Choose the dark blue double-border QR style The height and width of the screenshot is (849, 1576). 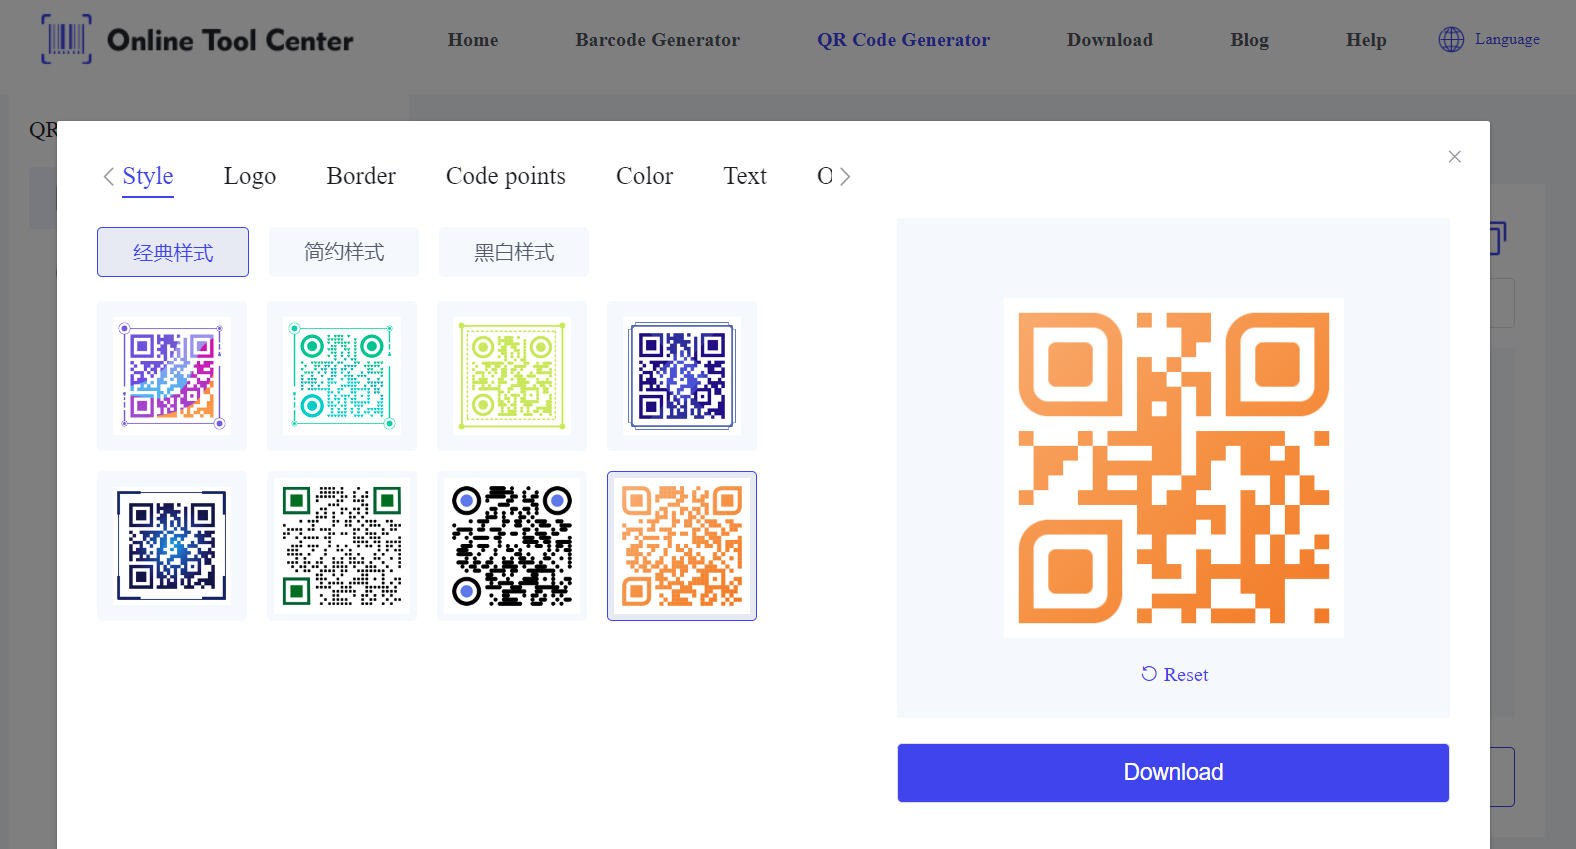click(682, 376)
